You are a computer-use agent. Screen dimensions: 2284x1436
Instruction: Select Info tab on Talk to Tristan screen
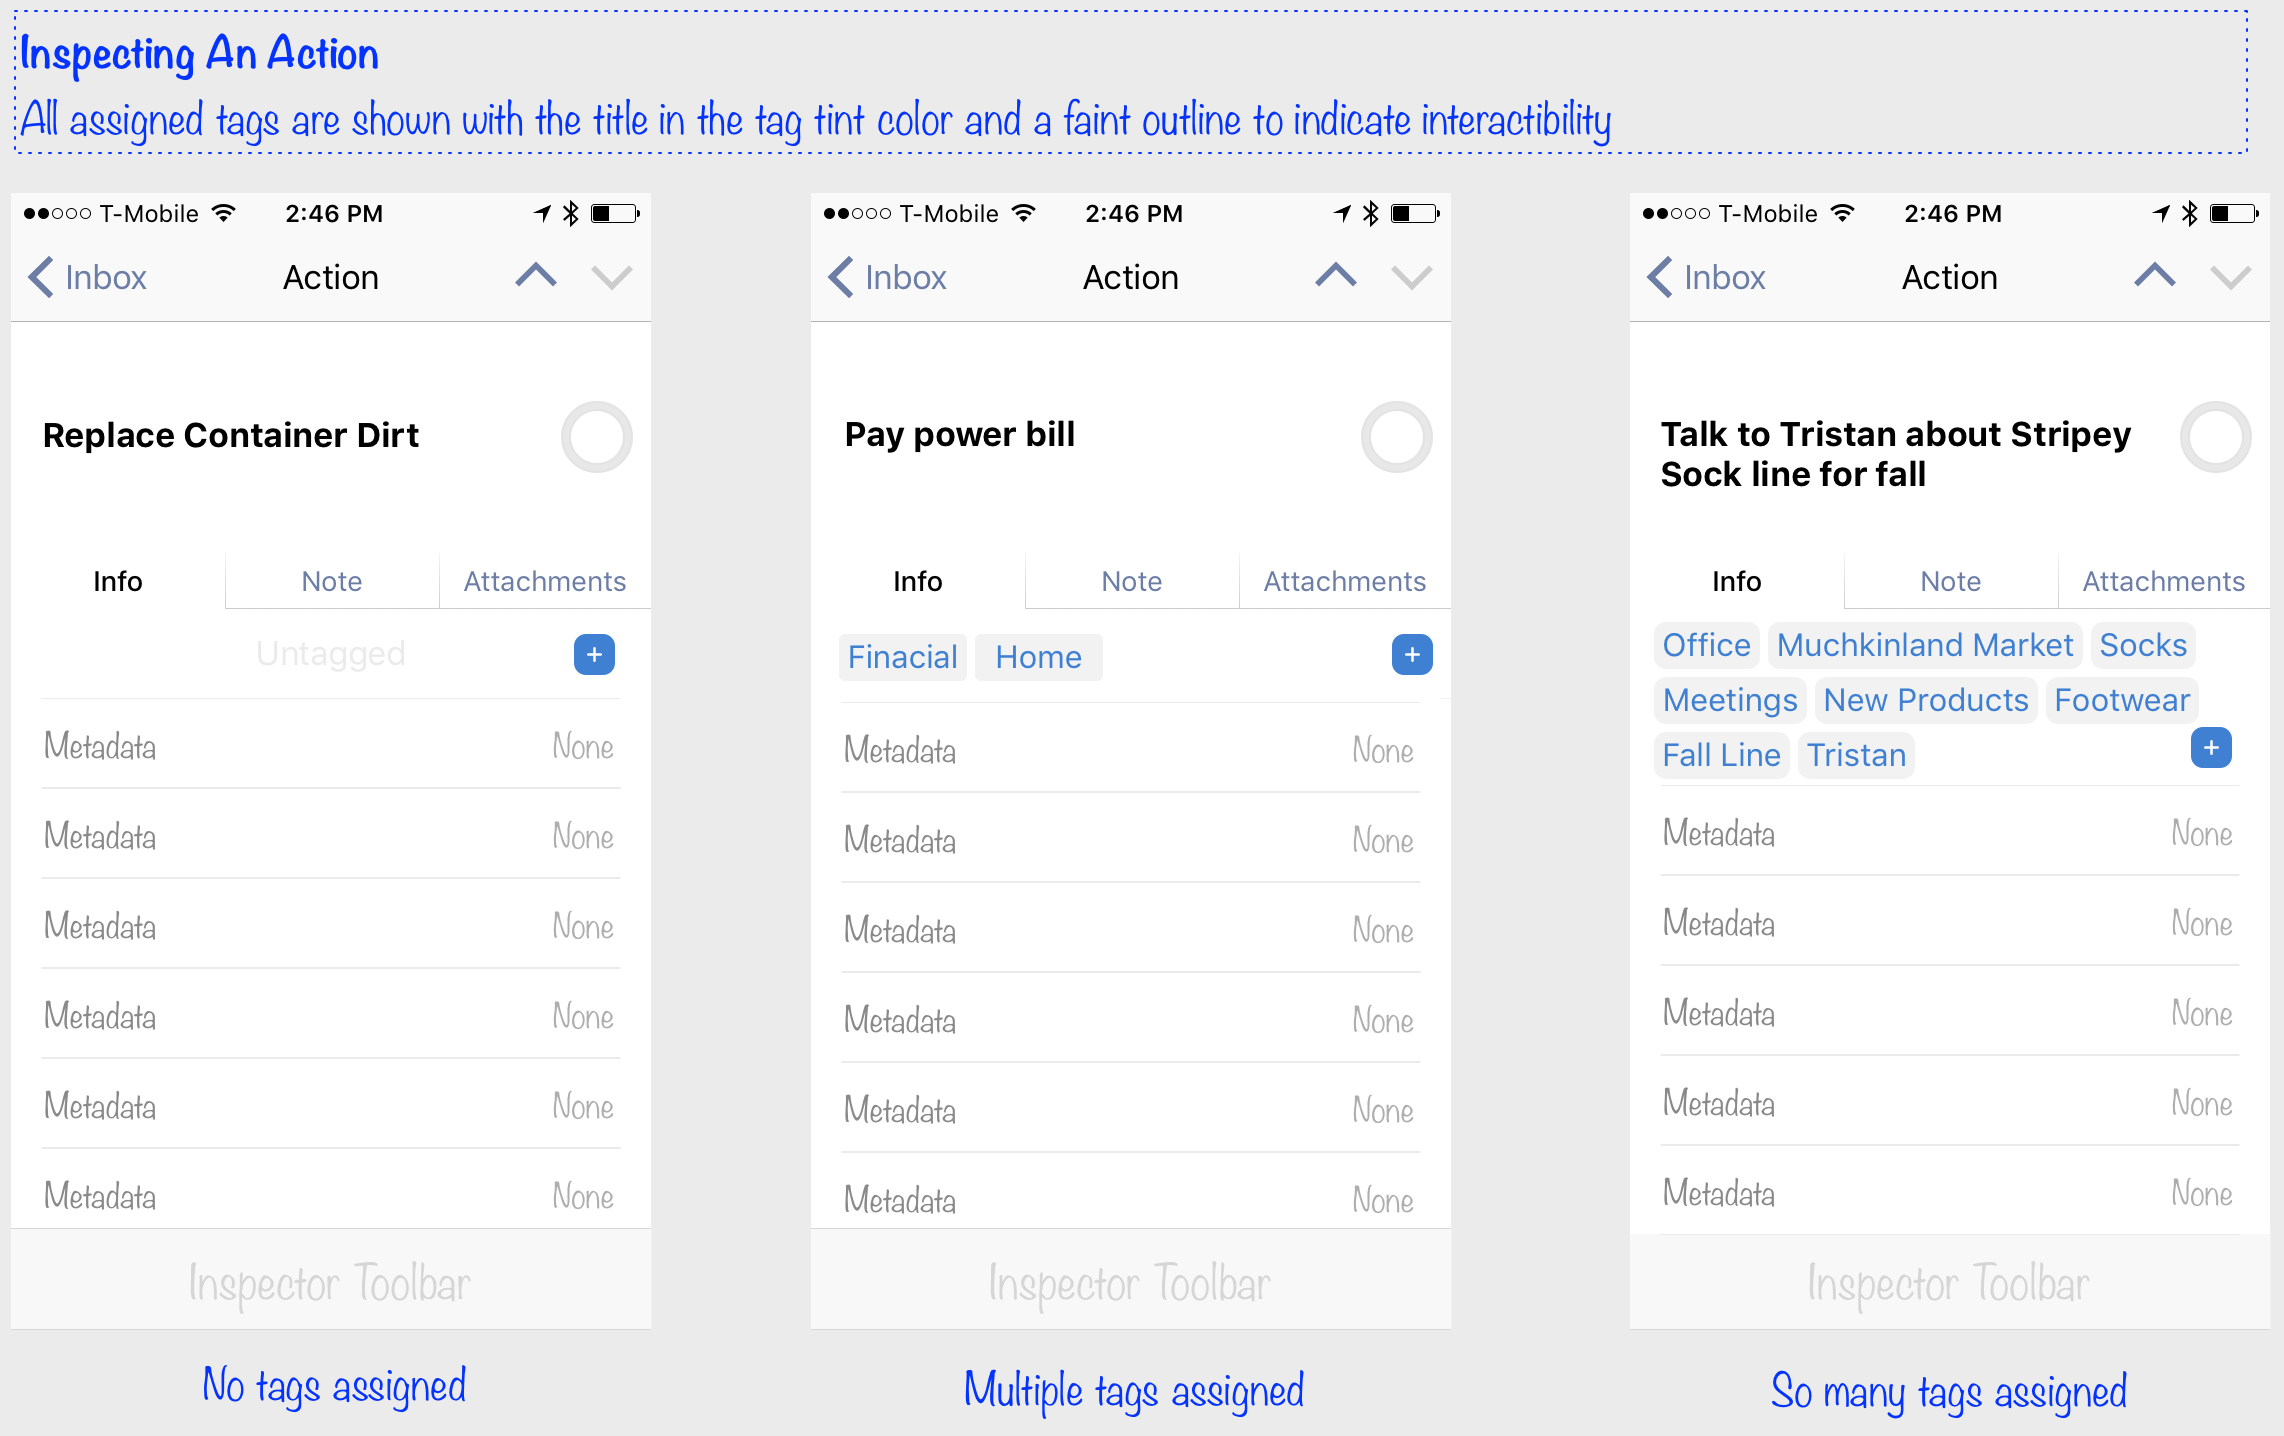pos(1737,581)
